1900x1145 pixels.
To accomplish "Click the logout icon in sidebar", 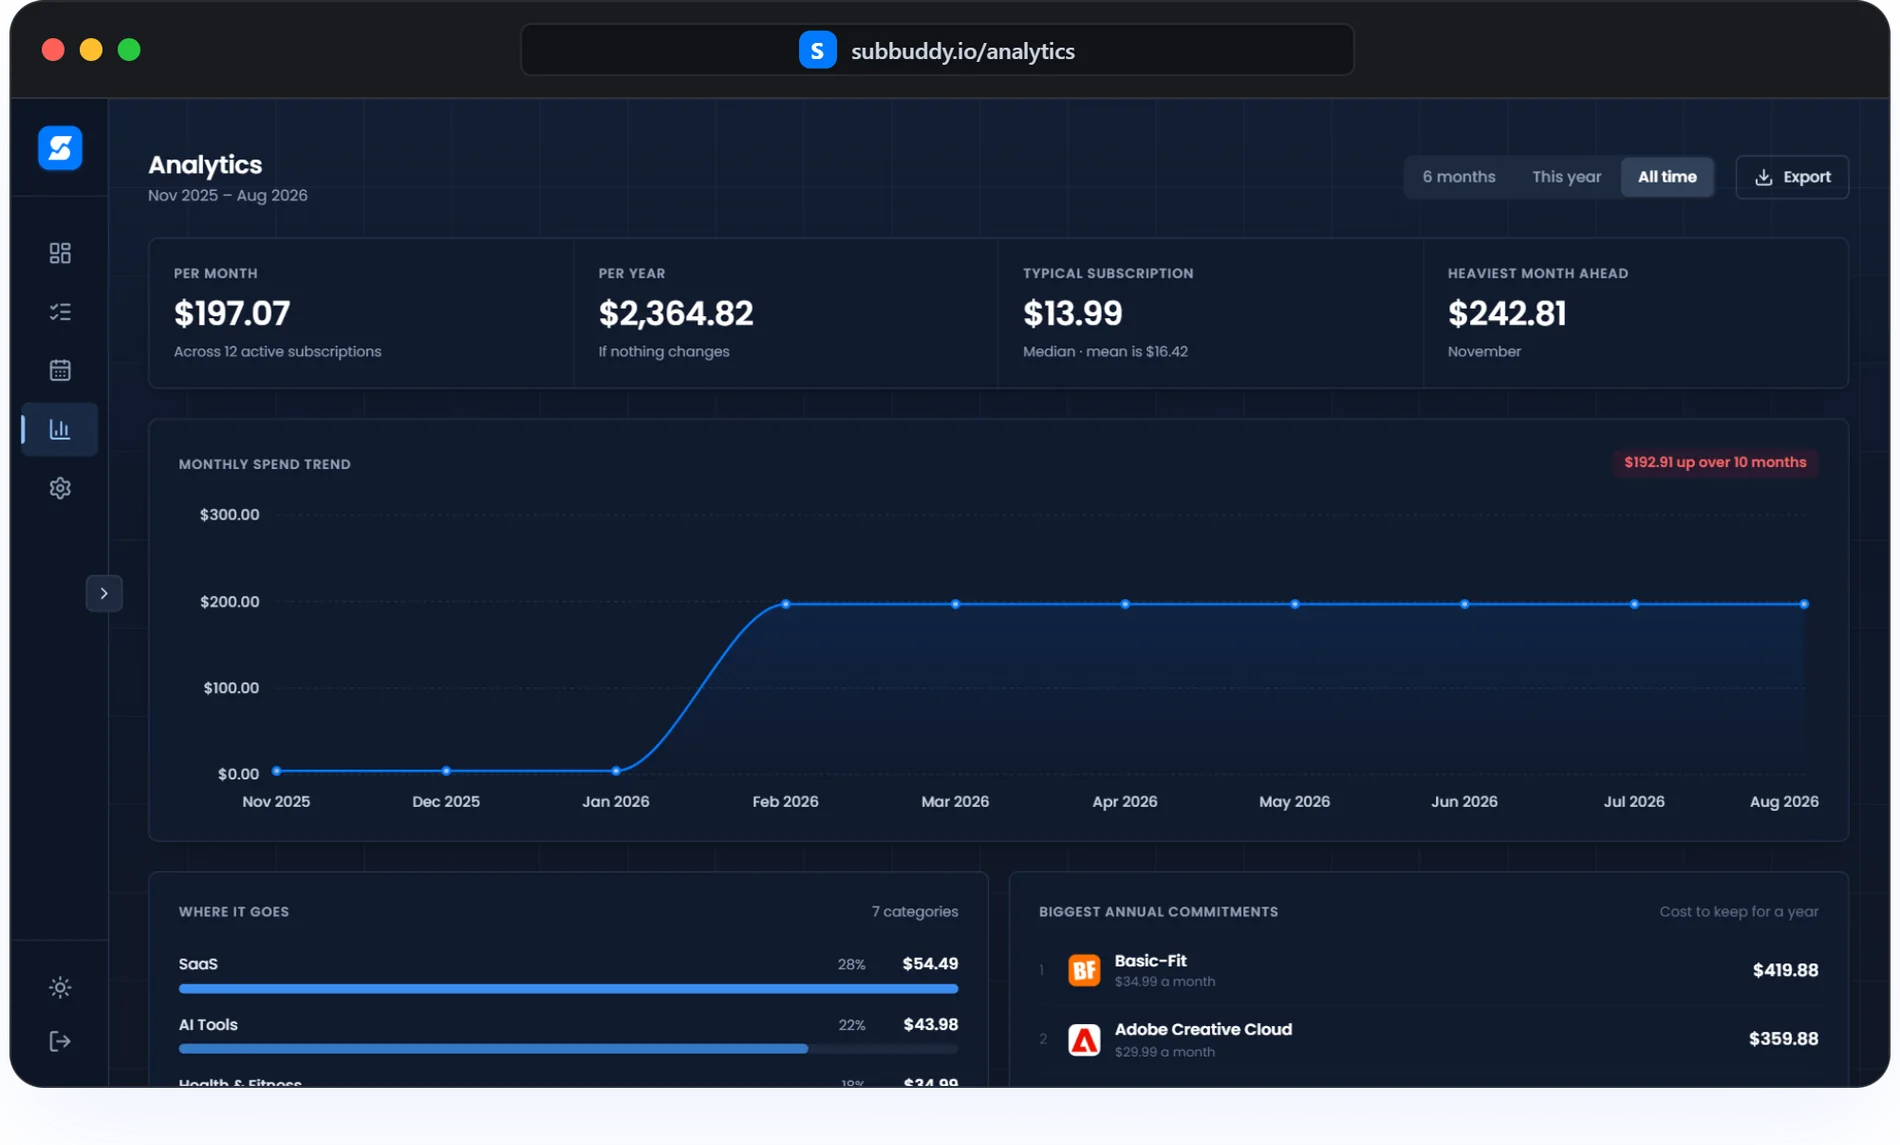I will point(60,1041).
